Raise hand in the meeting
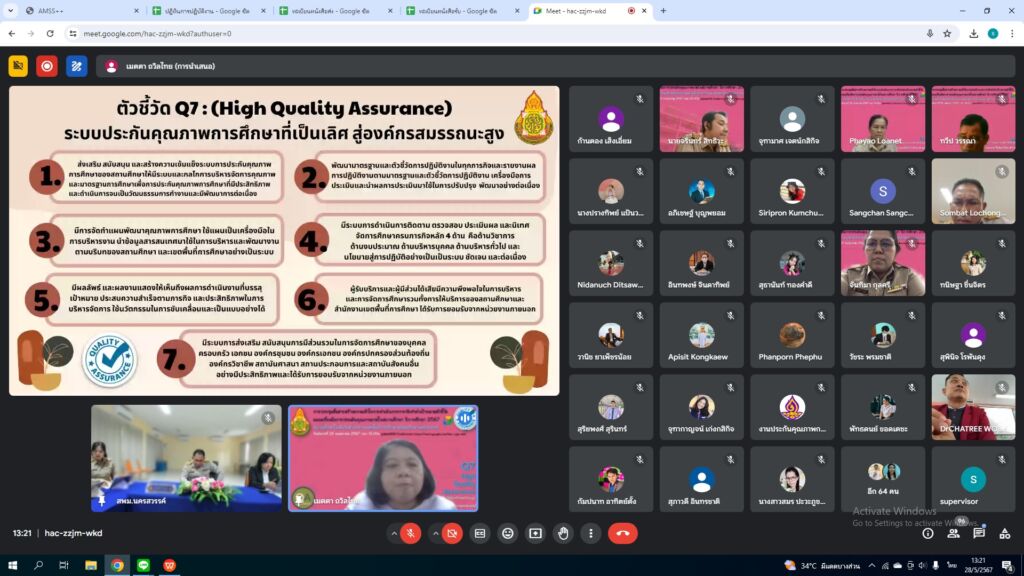The height and width of the screenshot is (576, 1024). [563, 533]
